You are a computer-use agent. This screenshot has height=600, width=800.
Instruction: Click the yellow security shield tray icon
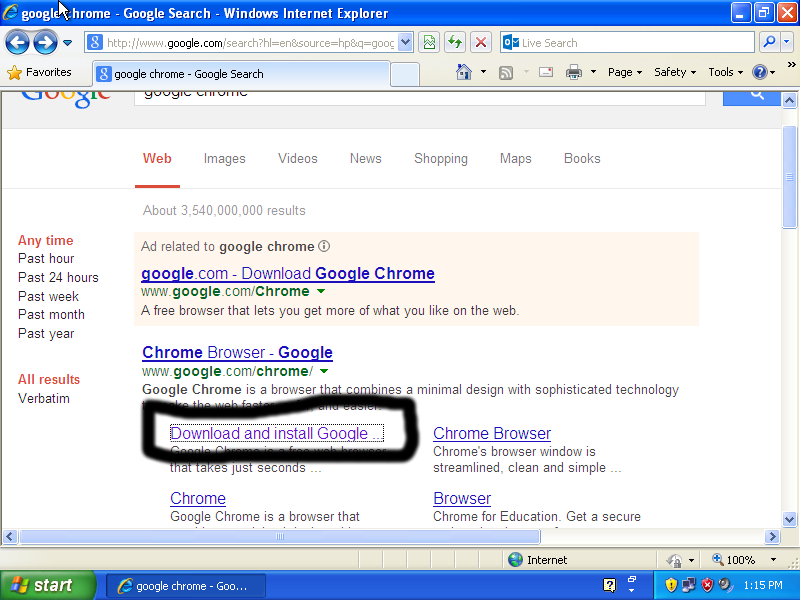click(671, 585)
